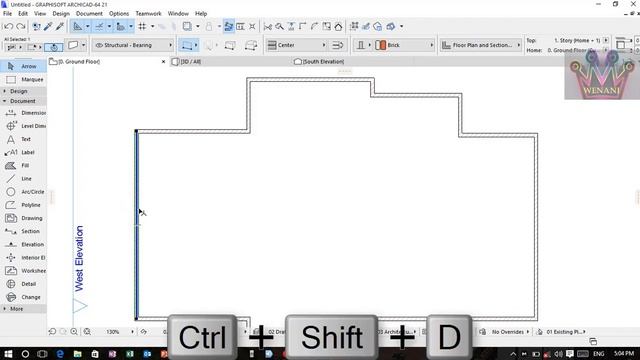
Task: Select the Elevation tool
Action: click(x=24, y=244)
